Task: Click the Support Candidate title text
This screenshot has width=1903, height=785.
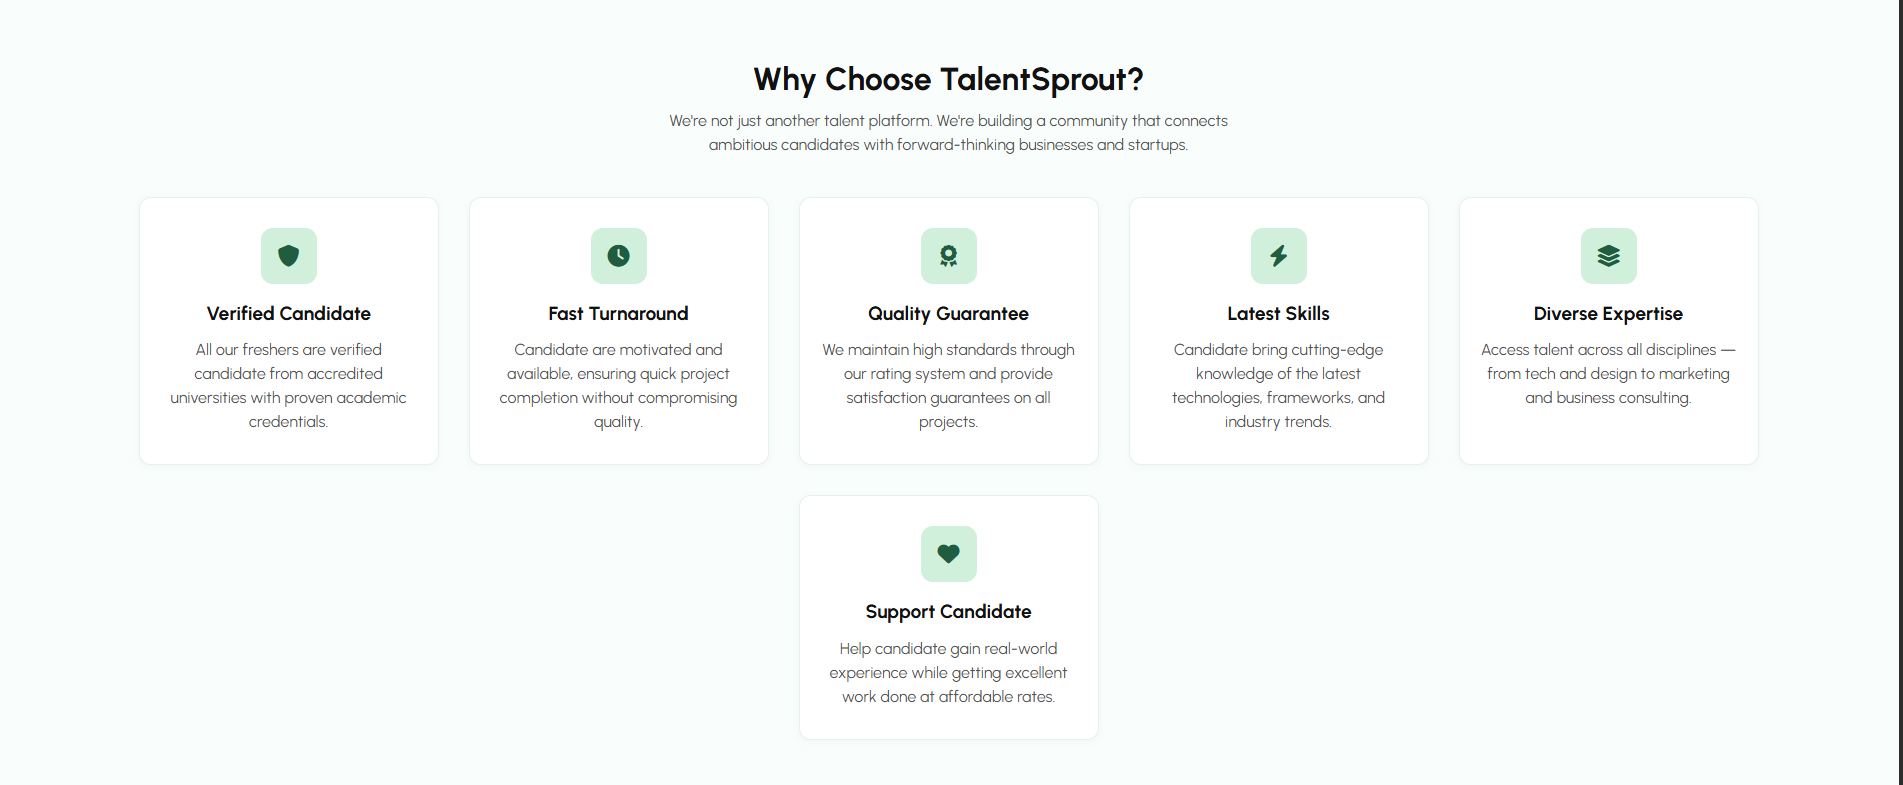Action: [x=948, y=611]
